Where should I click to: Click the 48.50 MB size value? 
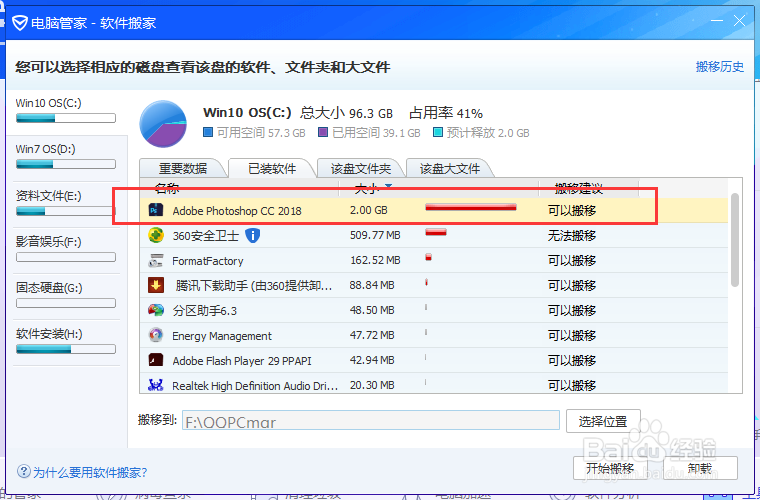[x=372, y=310]
